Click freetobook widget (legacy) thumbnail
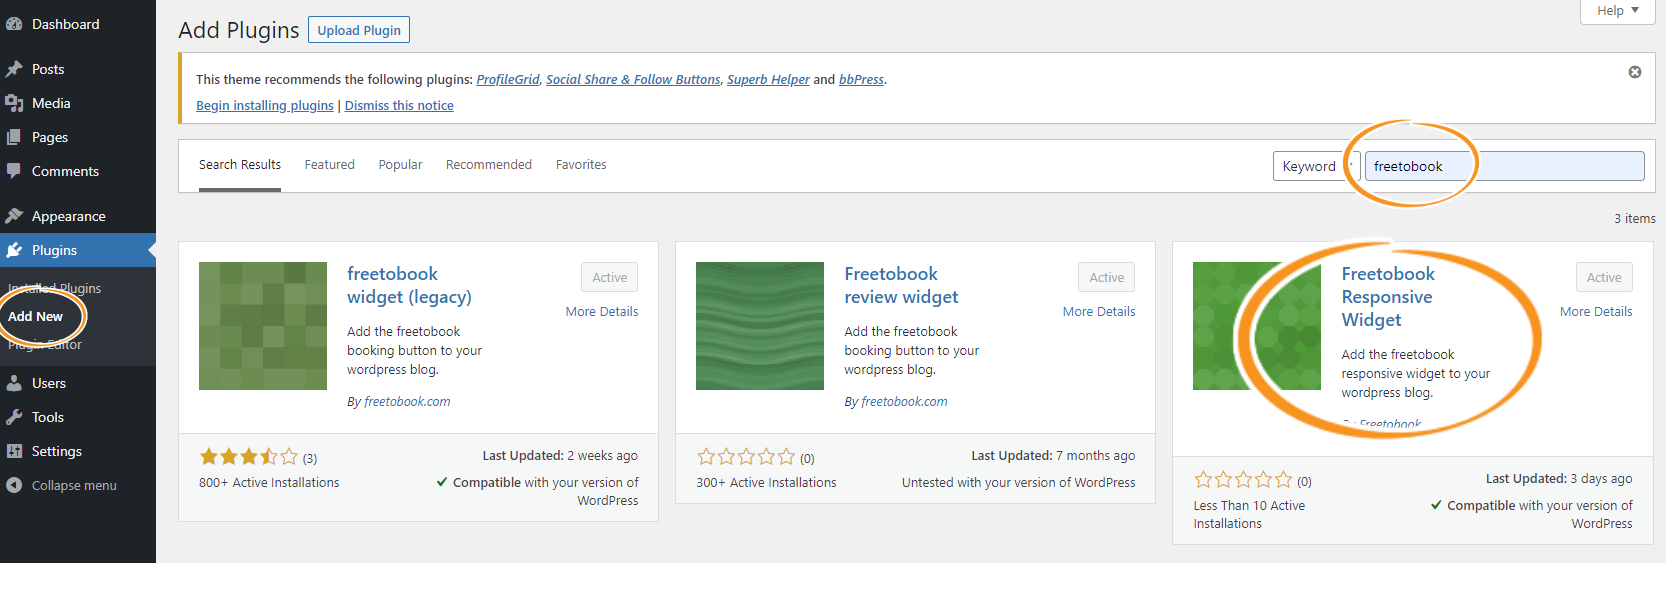The height and width of the screenshot is (600, 1666). pyautogui.click(x=263, y=326)
